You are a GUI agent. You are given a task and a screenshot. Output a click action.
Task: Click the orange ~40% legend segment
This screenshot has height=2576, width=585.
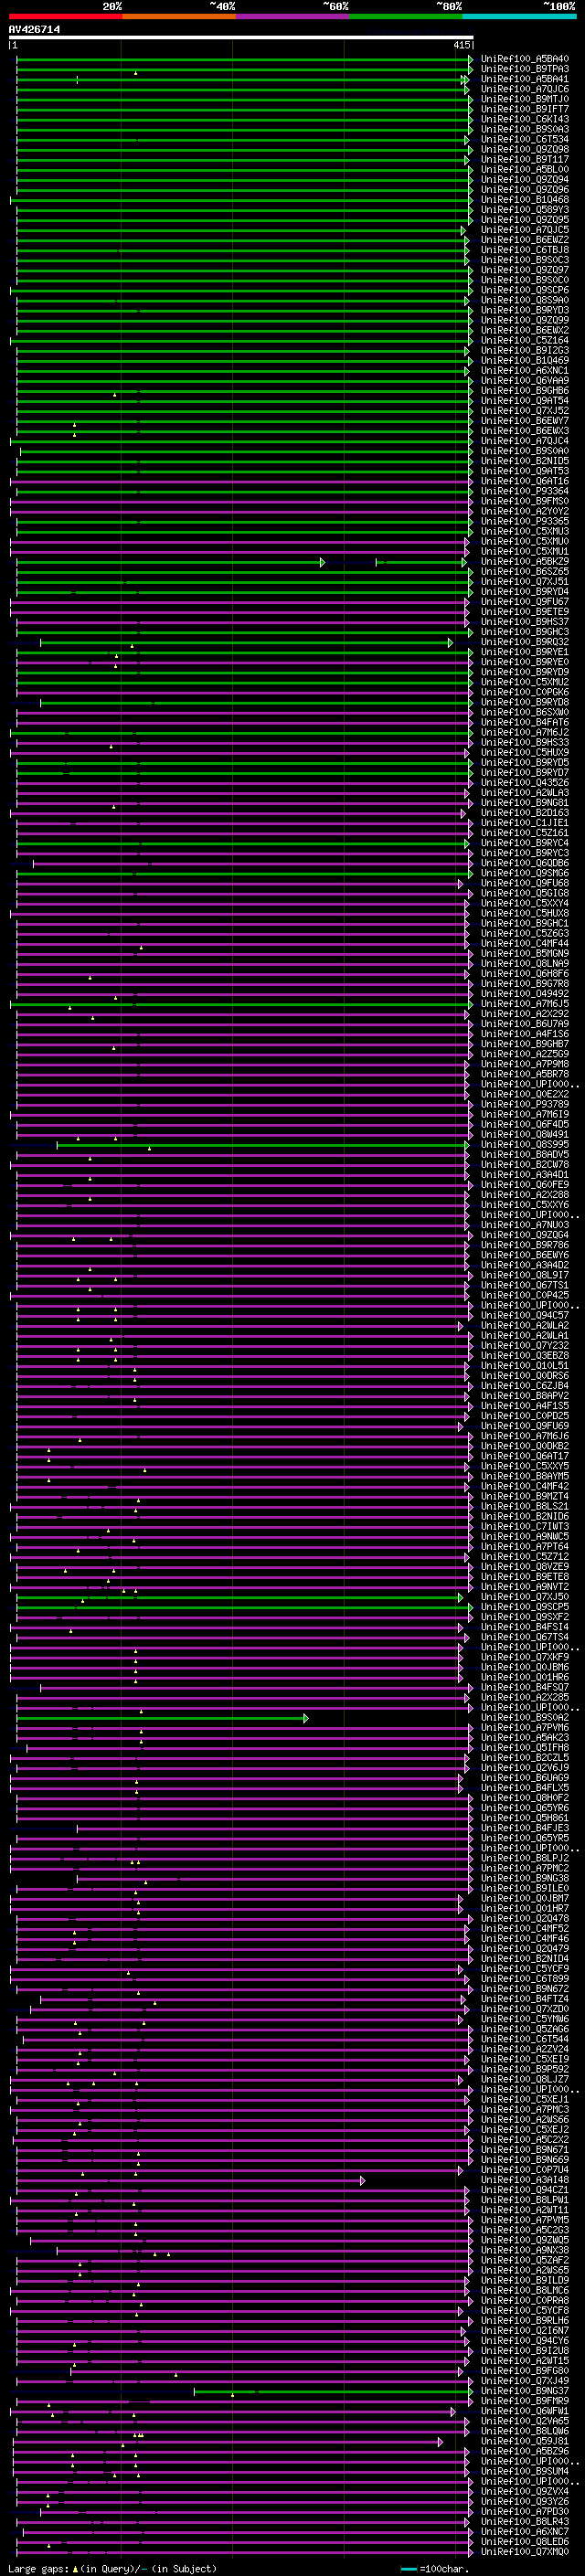coord(179,17)
